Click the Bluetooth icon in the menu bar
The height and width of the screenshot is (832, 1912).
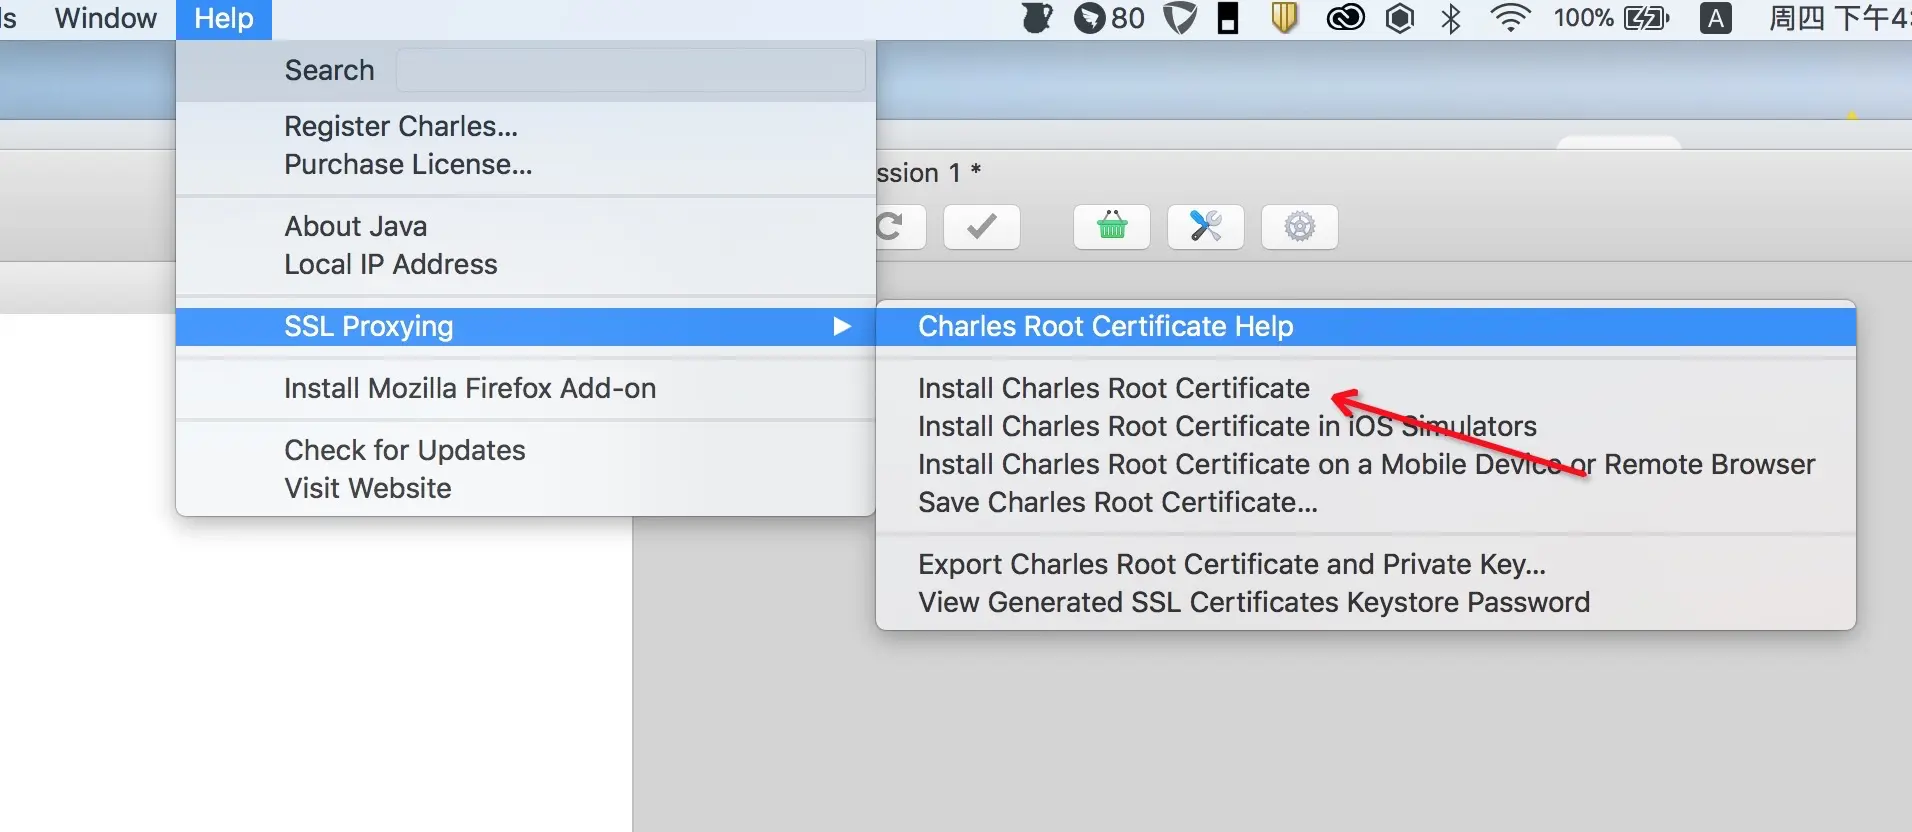1451,18
